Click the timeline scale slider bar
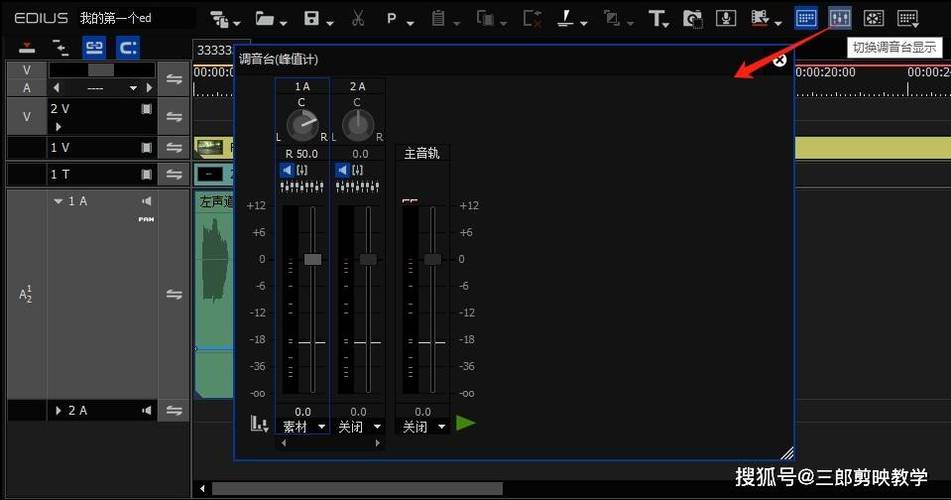 point(101,70)
